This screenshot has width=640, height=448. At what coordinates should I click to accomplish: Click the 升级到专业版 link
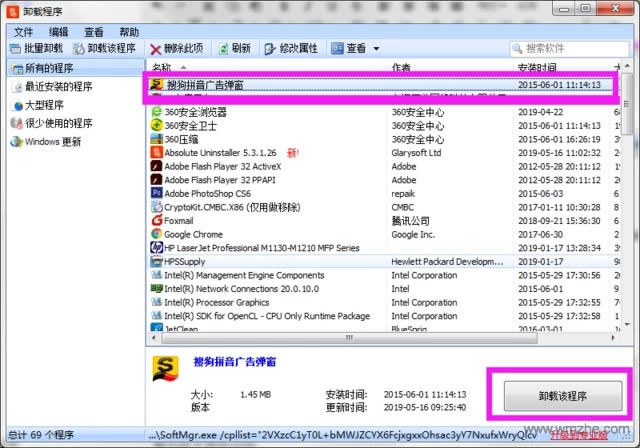point(579,435)
